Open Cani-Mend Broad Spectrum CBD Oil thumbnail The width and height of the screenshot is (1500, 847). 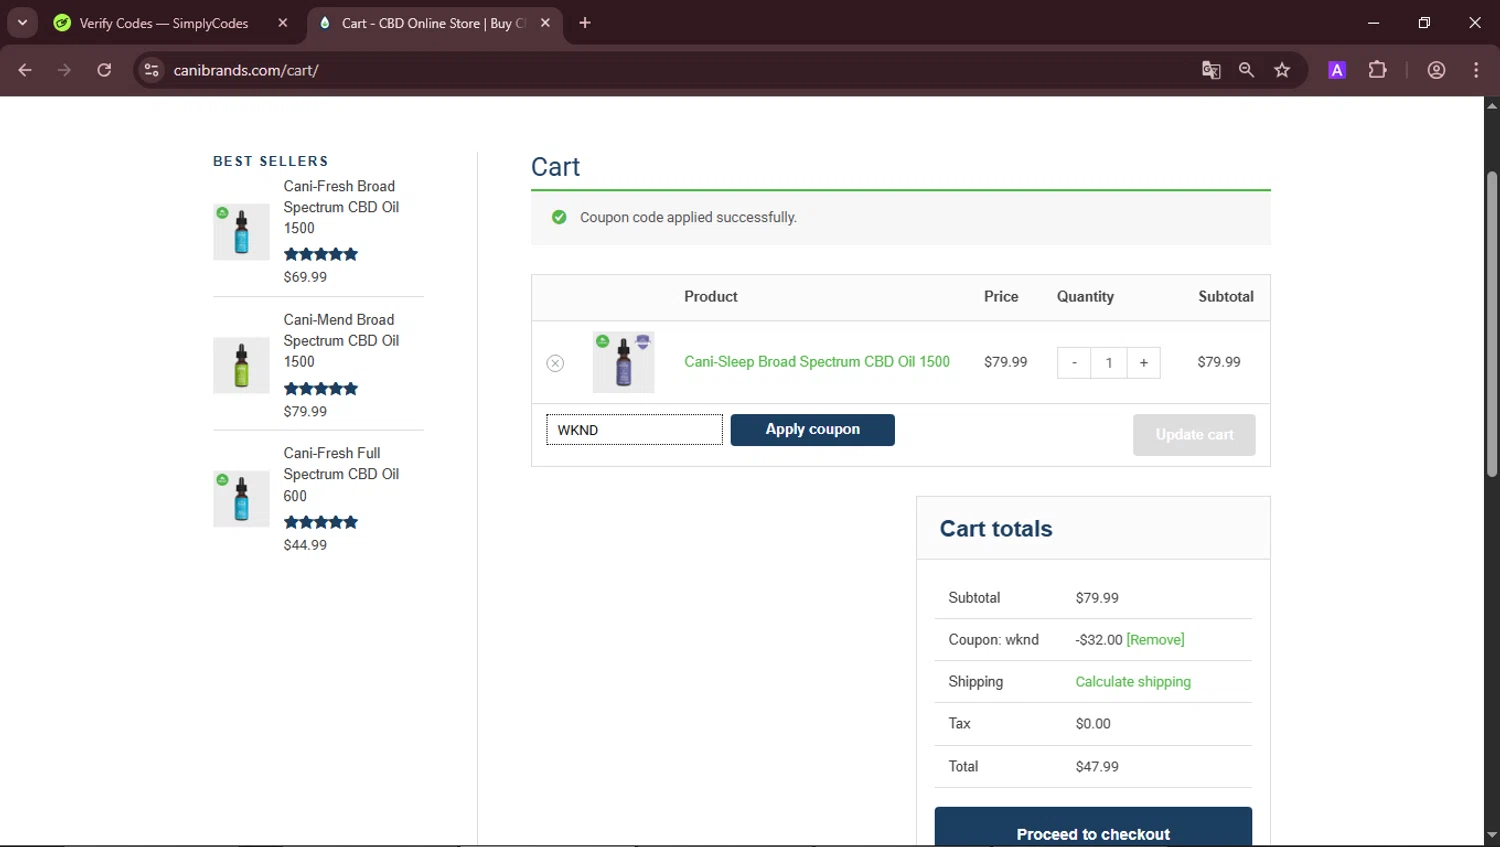coord(241,365)
